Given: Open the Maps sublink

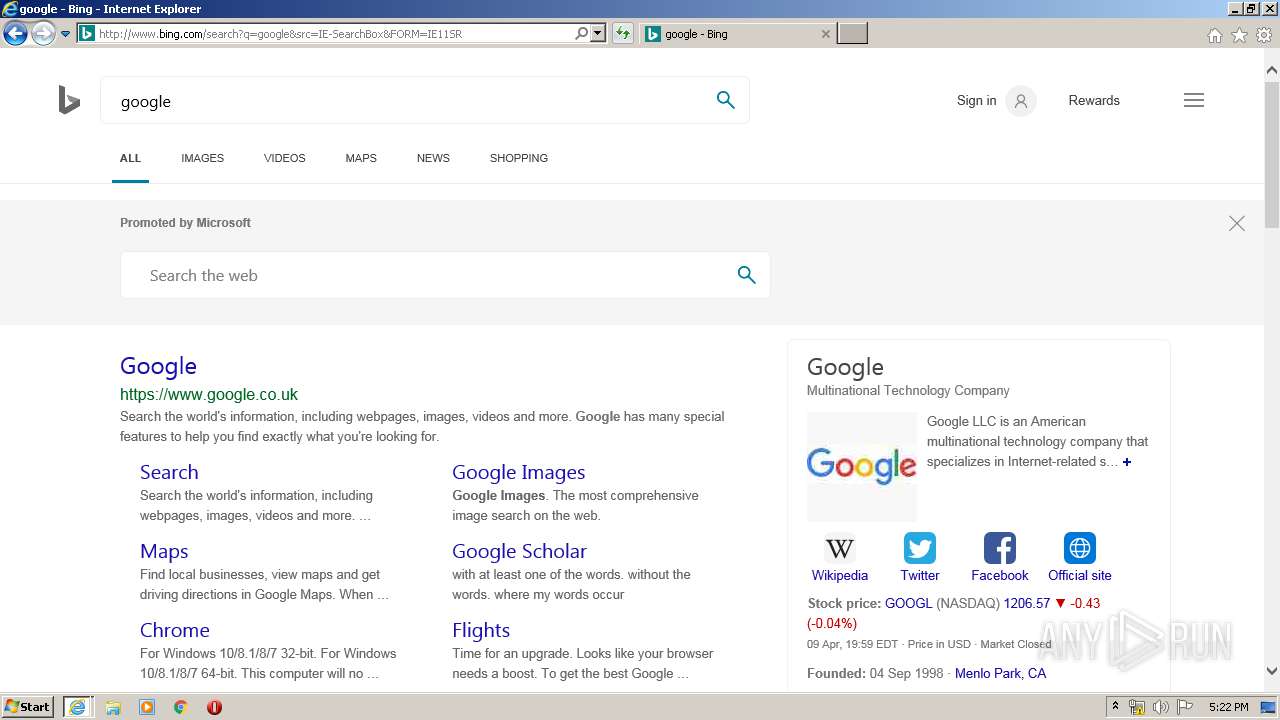Looking at the screenshot, I should [x=164, y=551].
